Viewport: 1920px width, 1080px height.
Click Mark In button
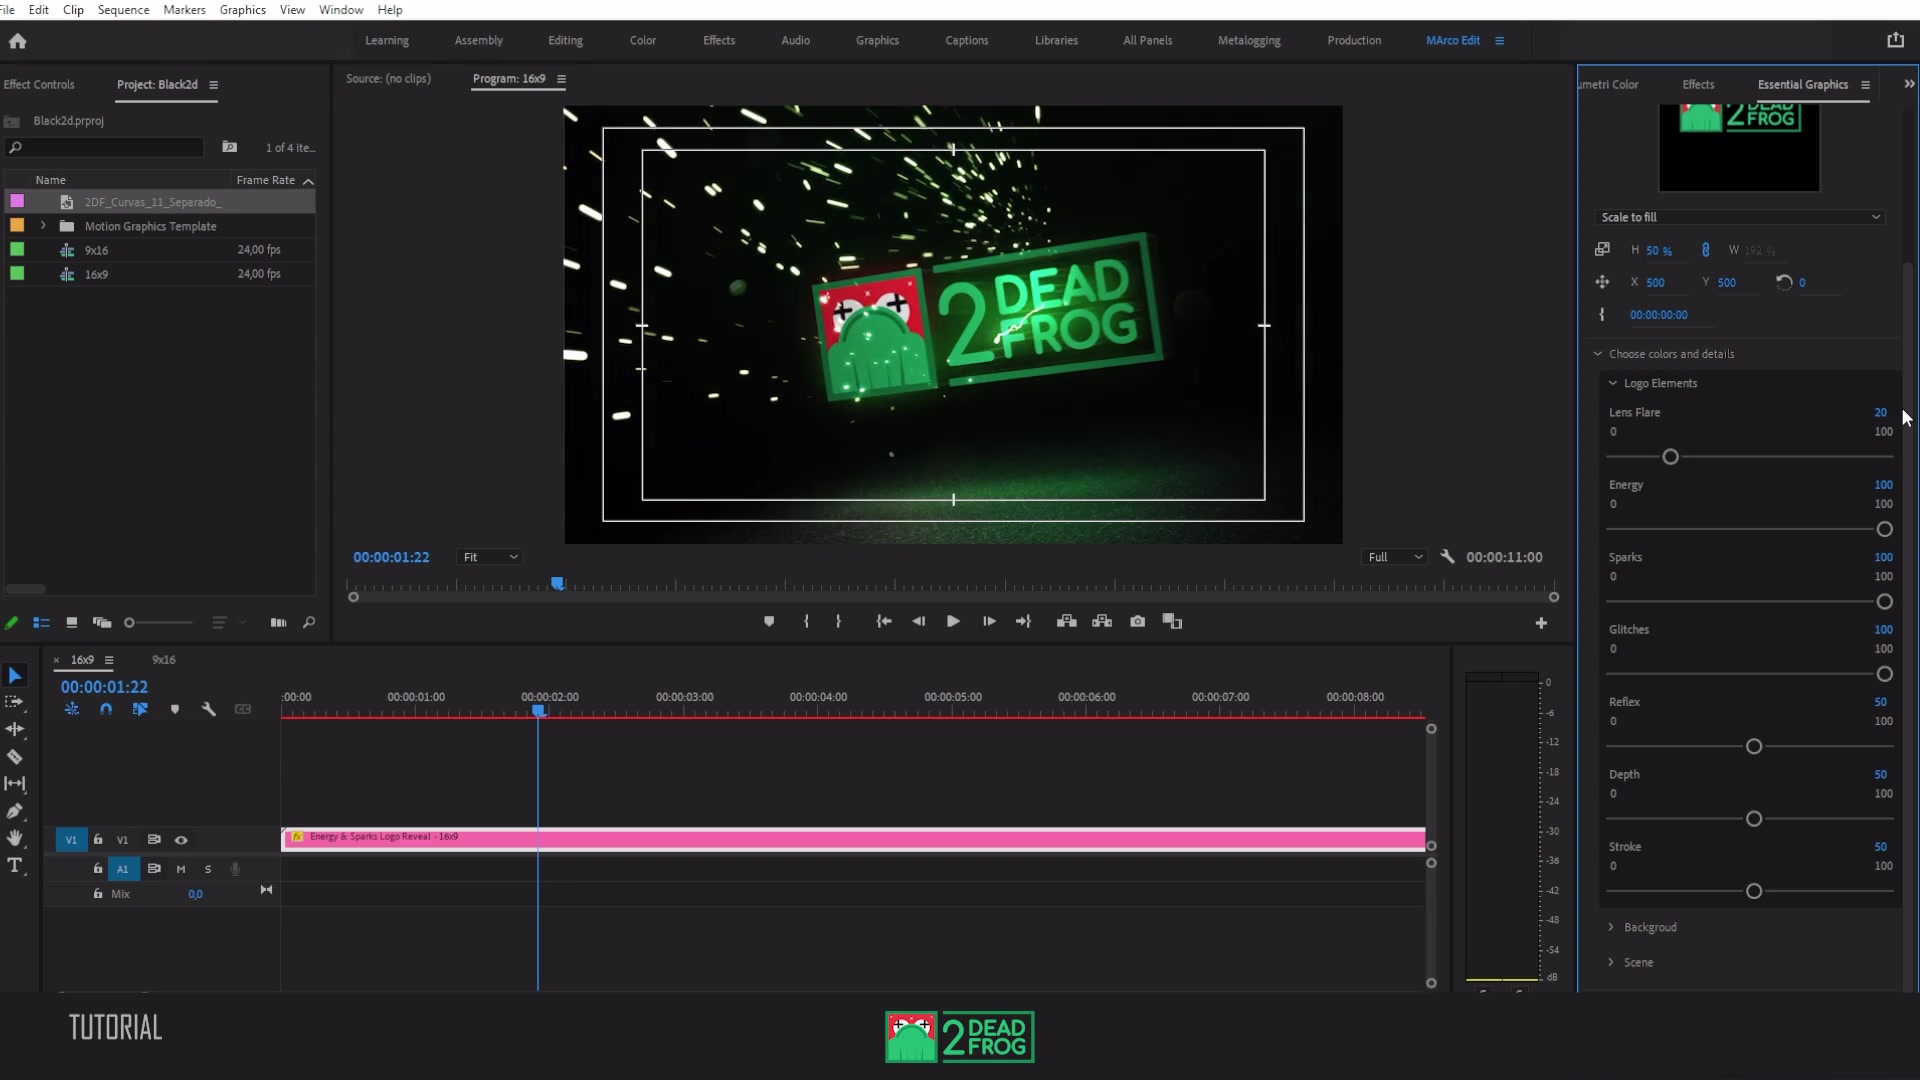click(806, 622)
